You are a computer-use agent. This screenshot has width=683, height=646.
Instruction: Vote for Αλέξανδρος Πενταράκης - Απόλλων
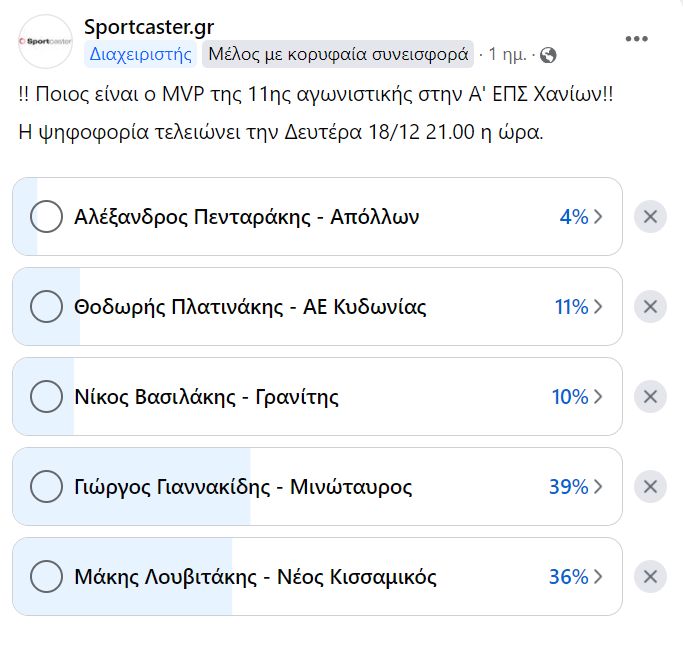click(x=47, y=217)
